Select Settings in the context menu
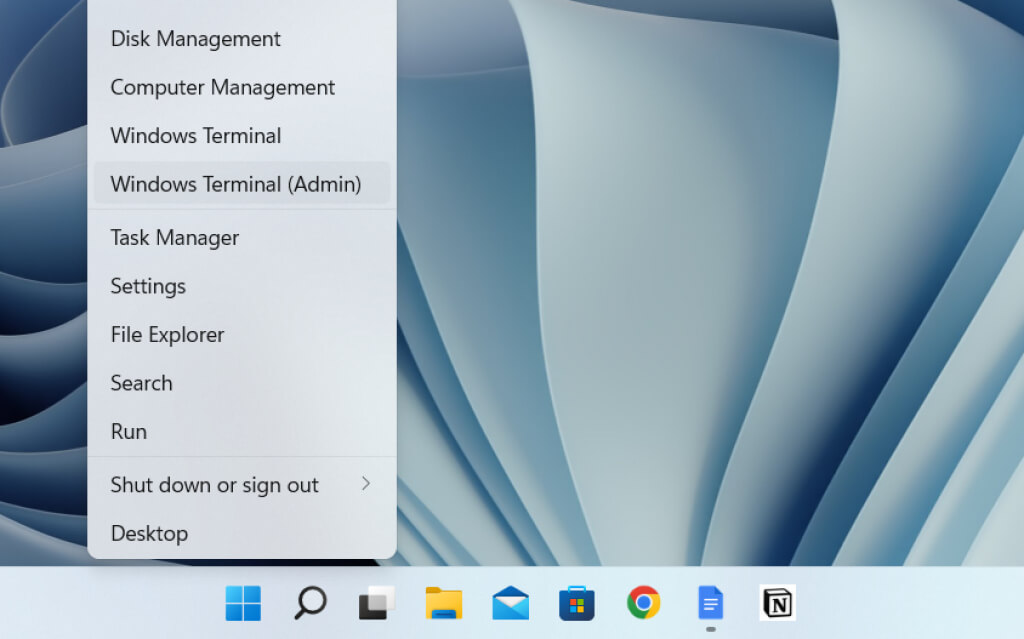The image size is (1024, 639). tap(242, 286)
